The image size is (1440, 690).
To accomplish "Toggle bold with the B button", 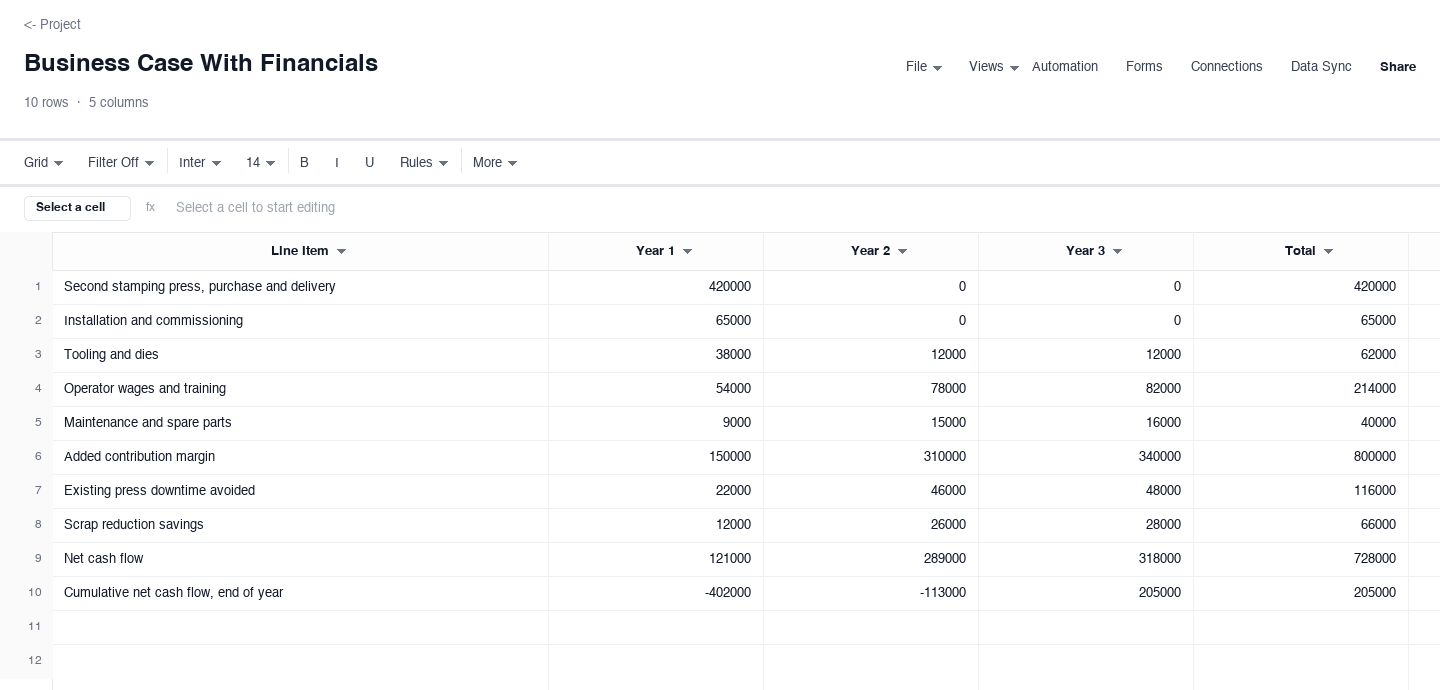I will (304, 163).
